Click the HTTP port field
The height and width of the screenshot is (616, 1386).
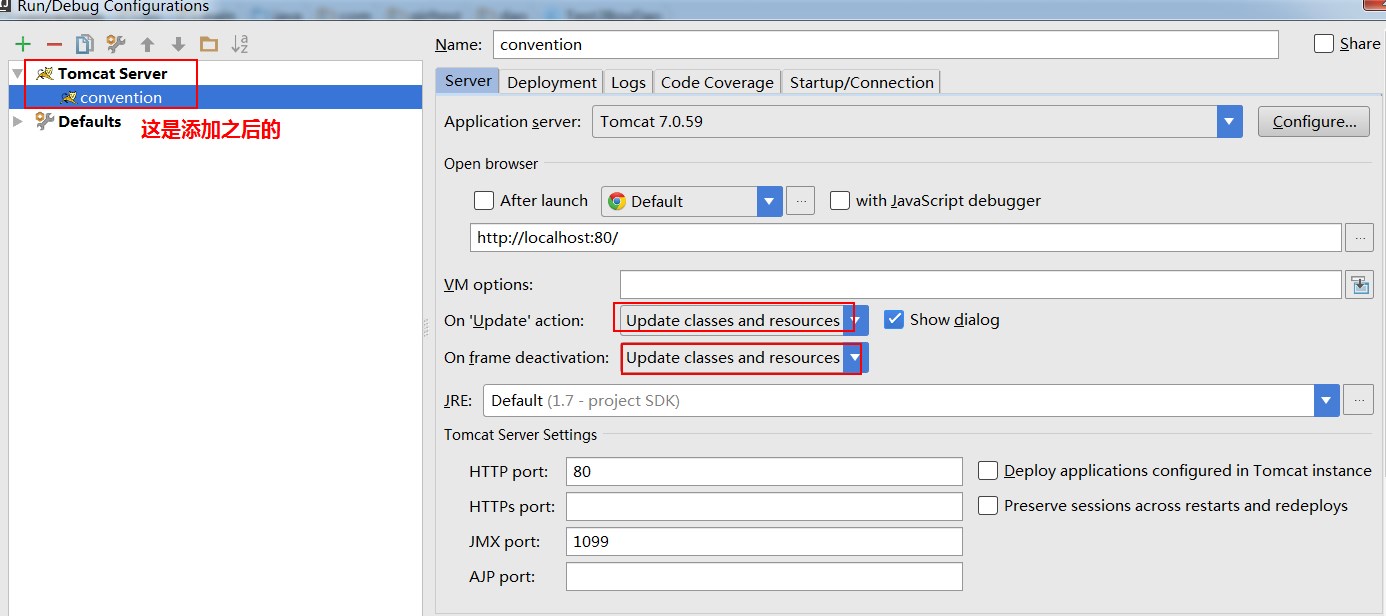(764, 471)
